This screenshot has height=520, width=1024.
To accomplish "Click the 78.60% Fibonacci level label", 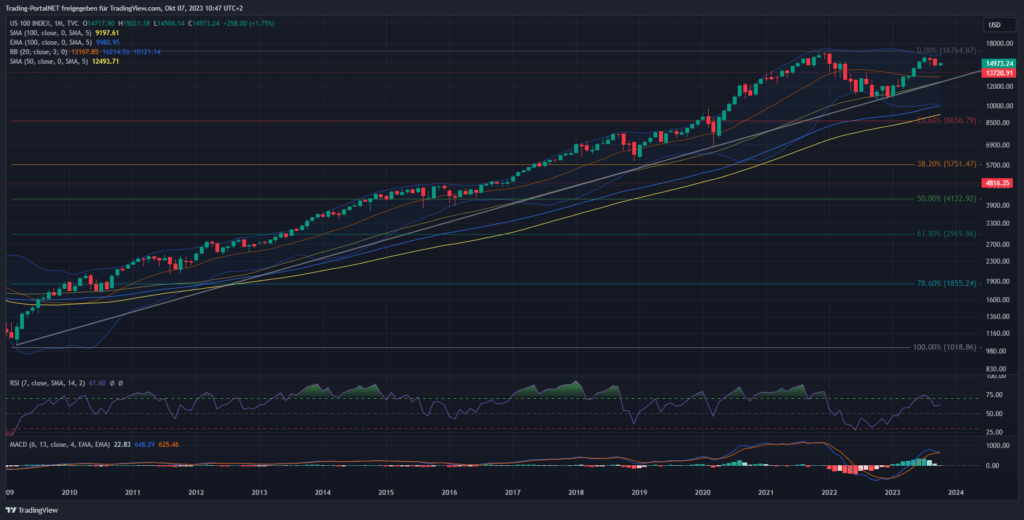I will 945,283.
